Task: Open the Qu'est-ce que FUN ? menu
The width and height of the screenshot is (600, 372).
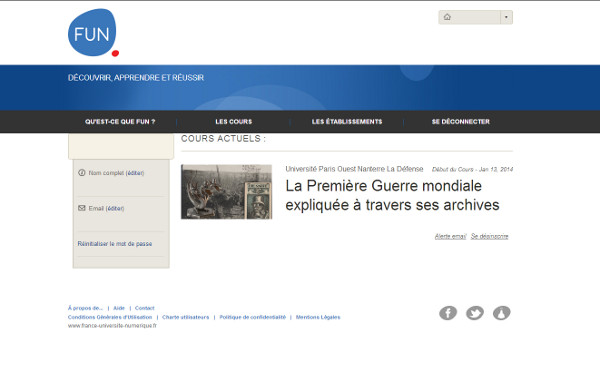Action: pos(120,122)
